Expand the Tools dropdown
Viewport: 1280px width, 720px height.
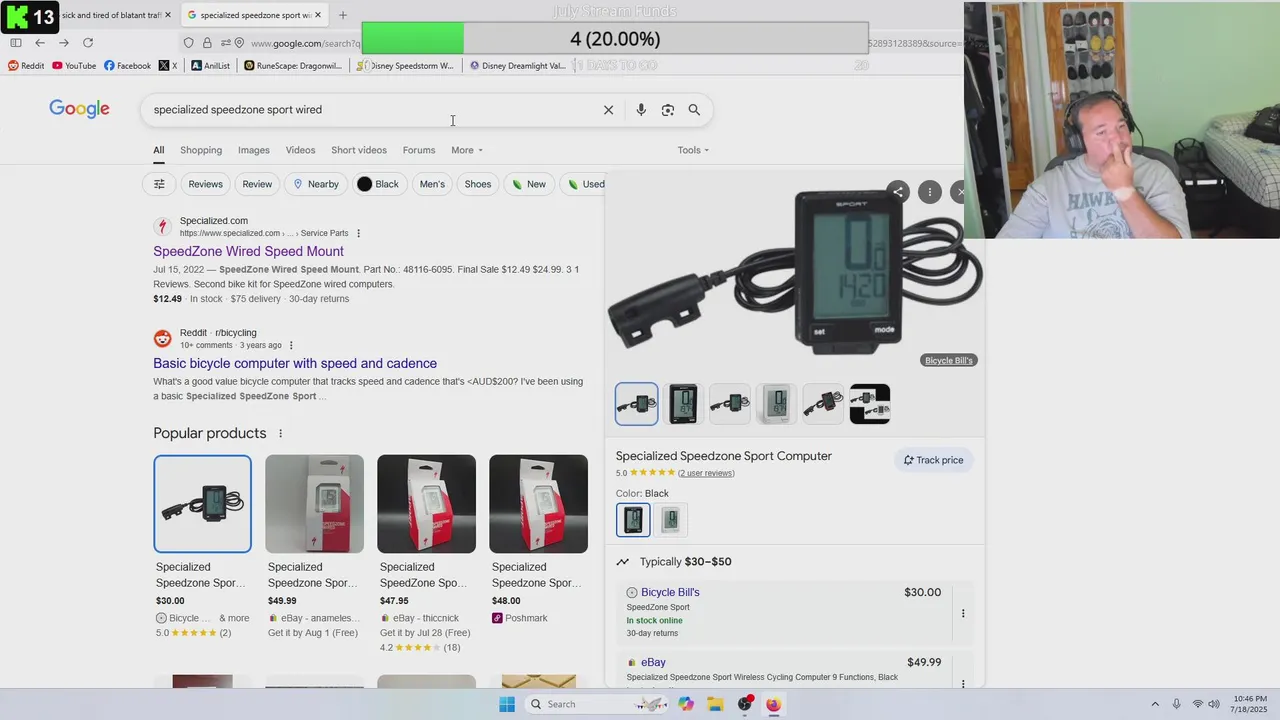click(x=693, y=150)
